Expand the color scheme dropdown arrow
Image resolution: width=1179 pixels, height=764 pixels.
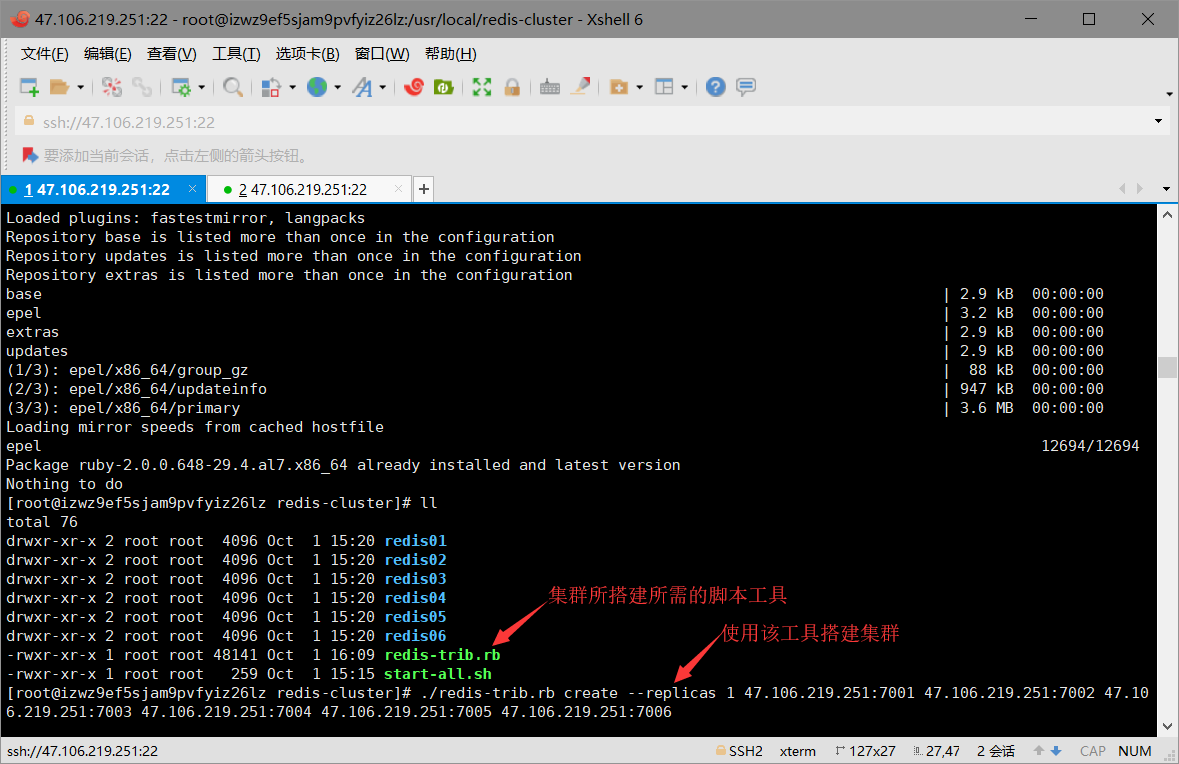[x=292, y=88]
